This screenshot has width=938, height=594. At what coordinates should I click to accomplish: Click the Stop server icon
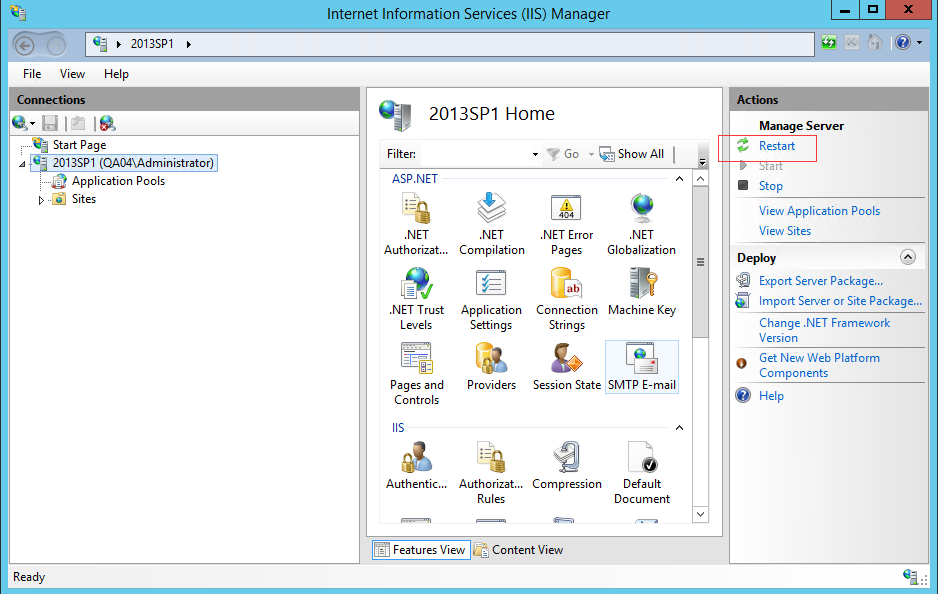click(x=743, y=185)
